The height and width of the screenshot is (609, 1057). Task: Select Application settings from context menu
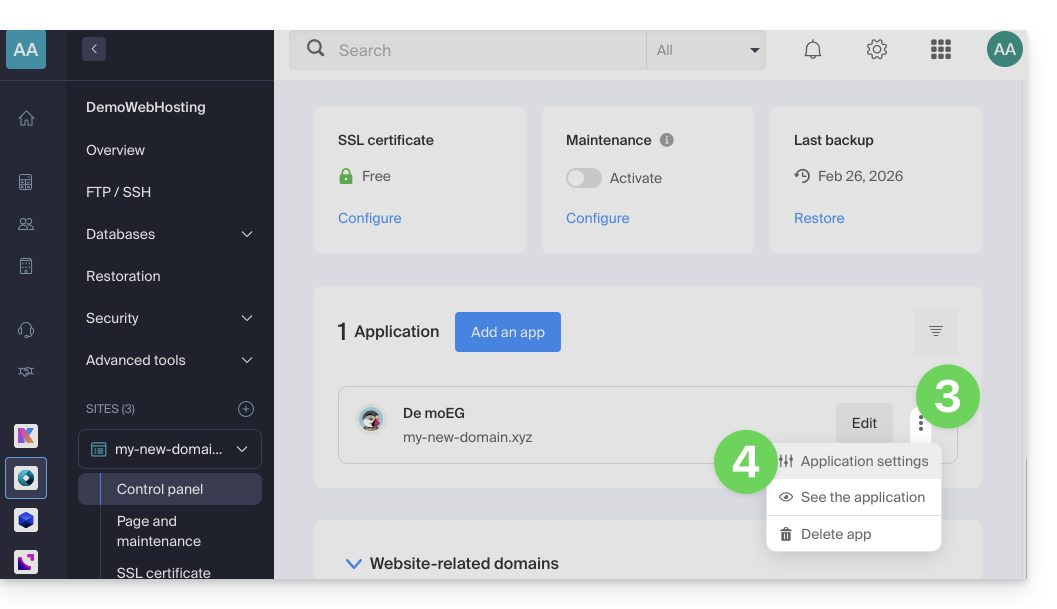(x=863, y=461)
